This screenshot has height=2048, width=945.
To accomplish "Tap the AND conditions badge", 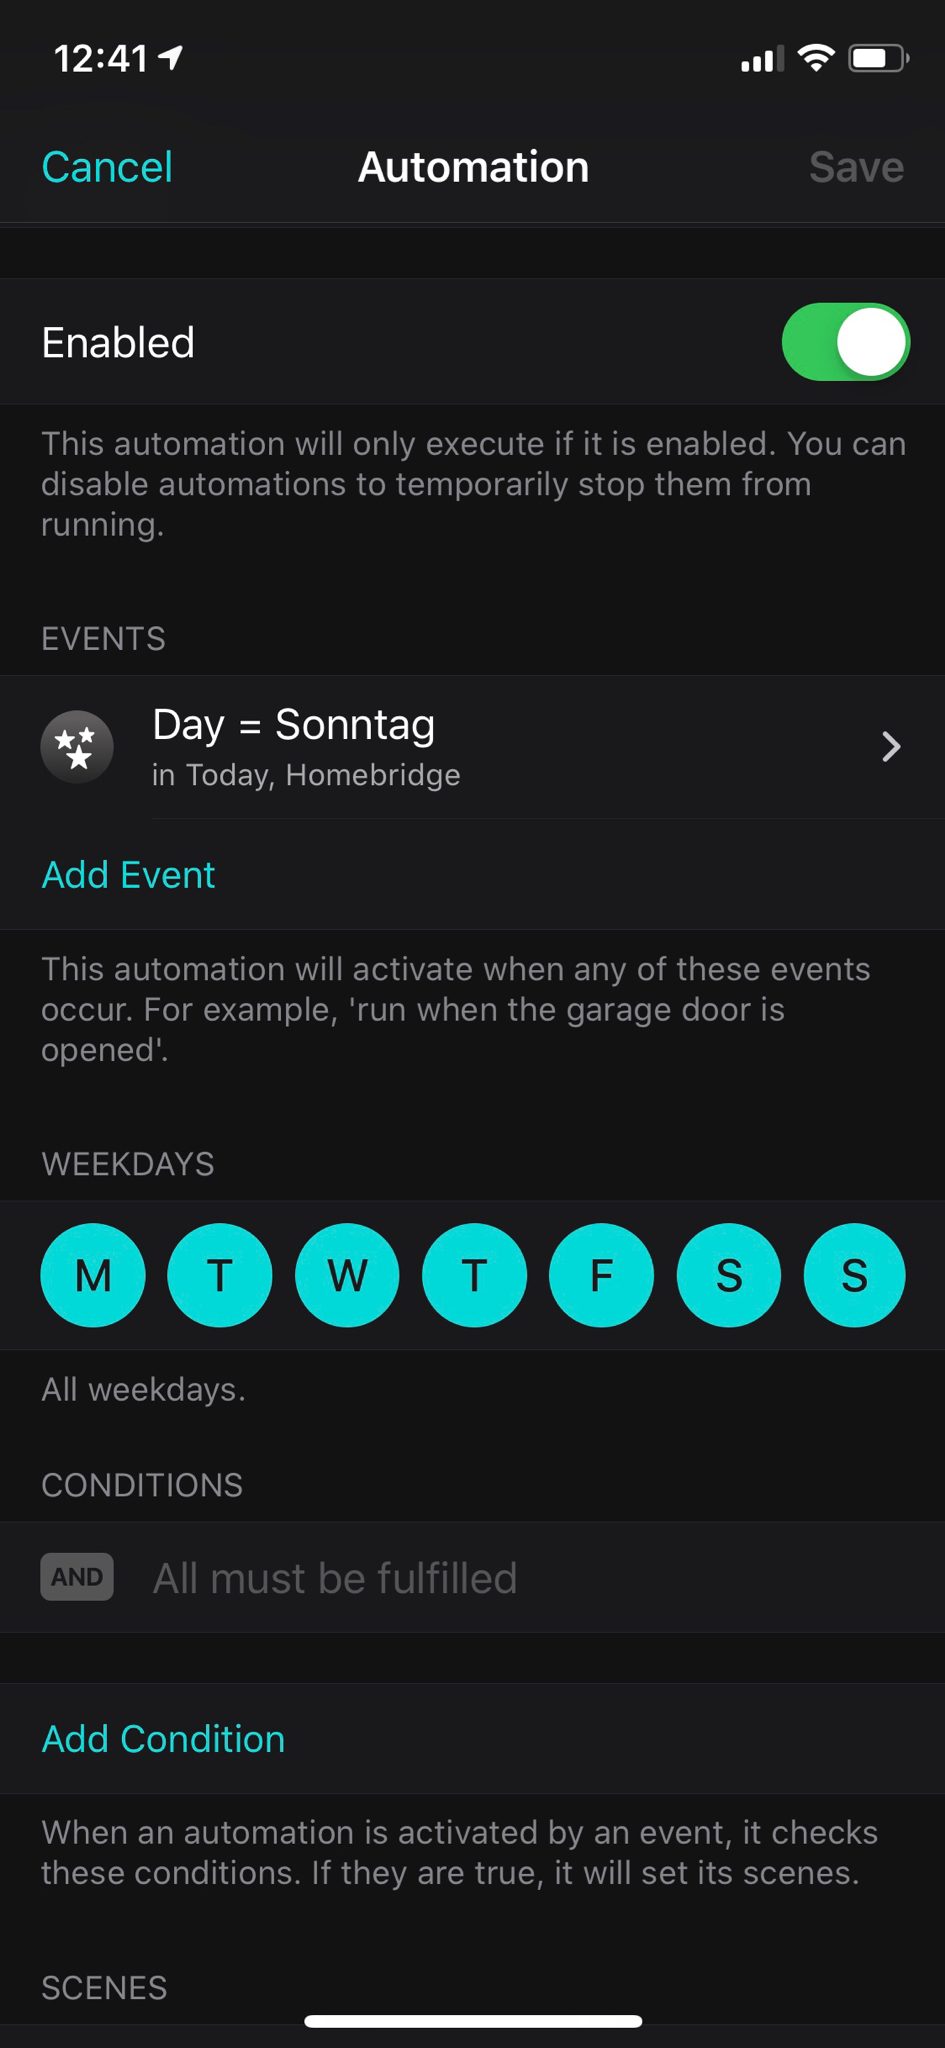I will [77, 1577].
